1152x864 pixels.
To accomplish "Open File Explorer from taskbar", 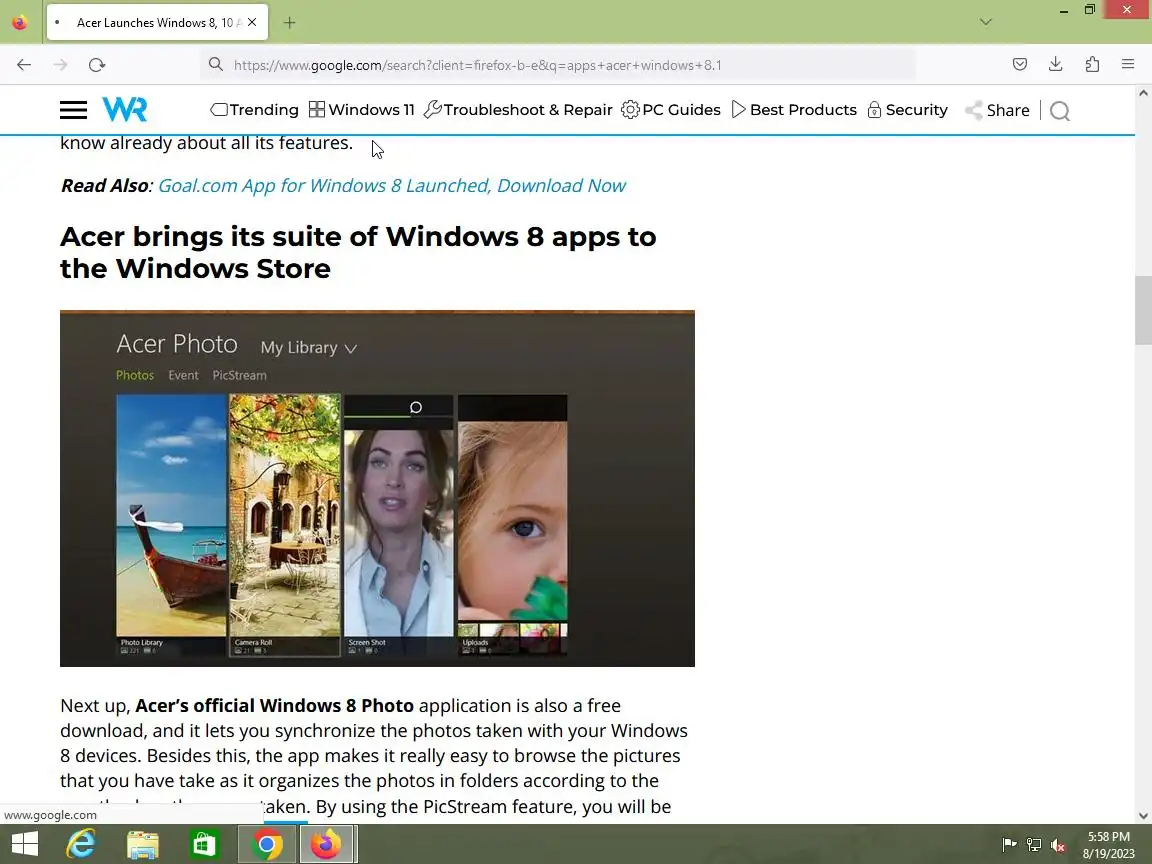I will click(x=143, y=844).
